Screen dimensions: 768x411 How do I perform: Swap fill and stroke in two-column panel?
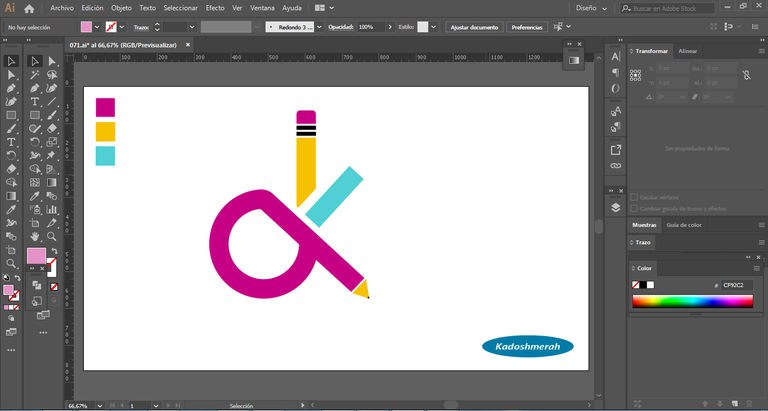pyautogui.click(x=54, y=250)
